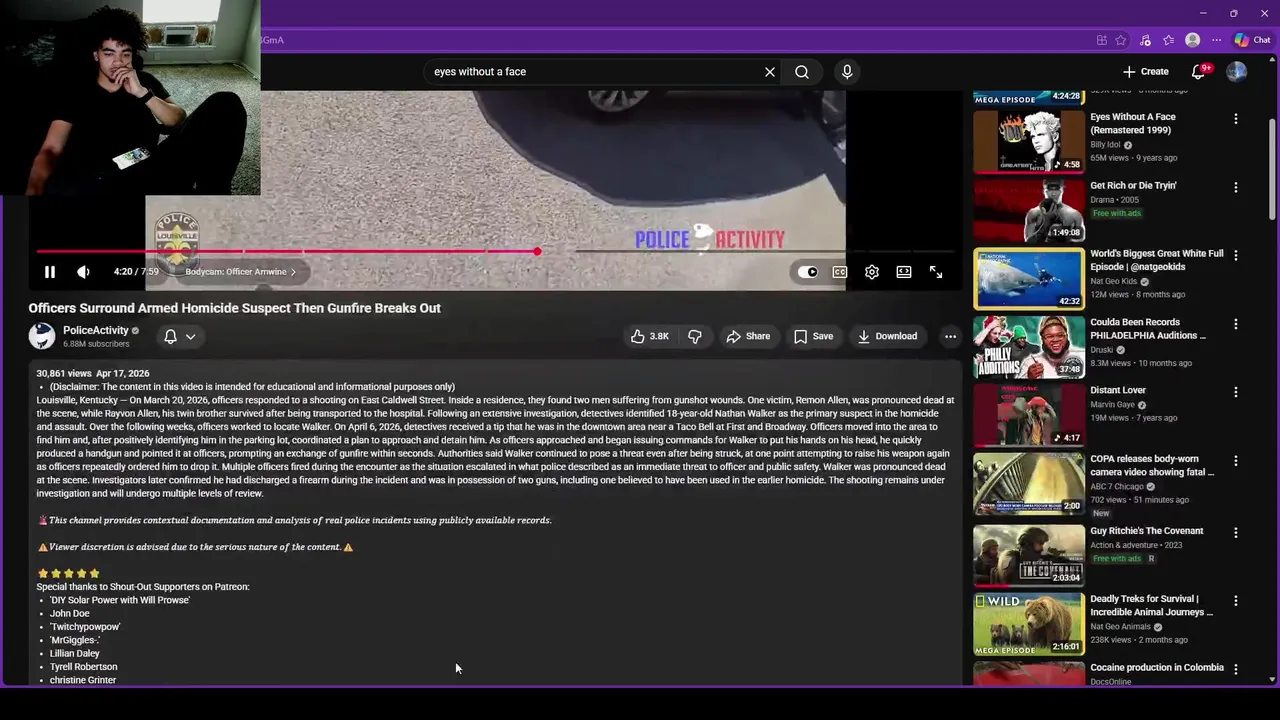The image size is (1280, 720).
Task: Open options for Great White Full Episode
Action: pos(1236,255)
